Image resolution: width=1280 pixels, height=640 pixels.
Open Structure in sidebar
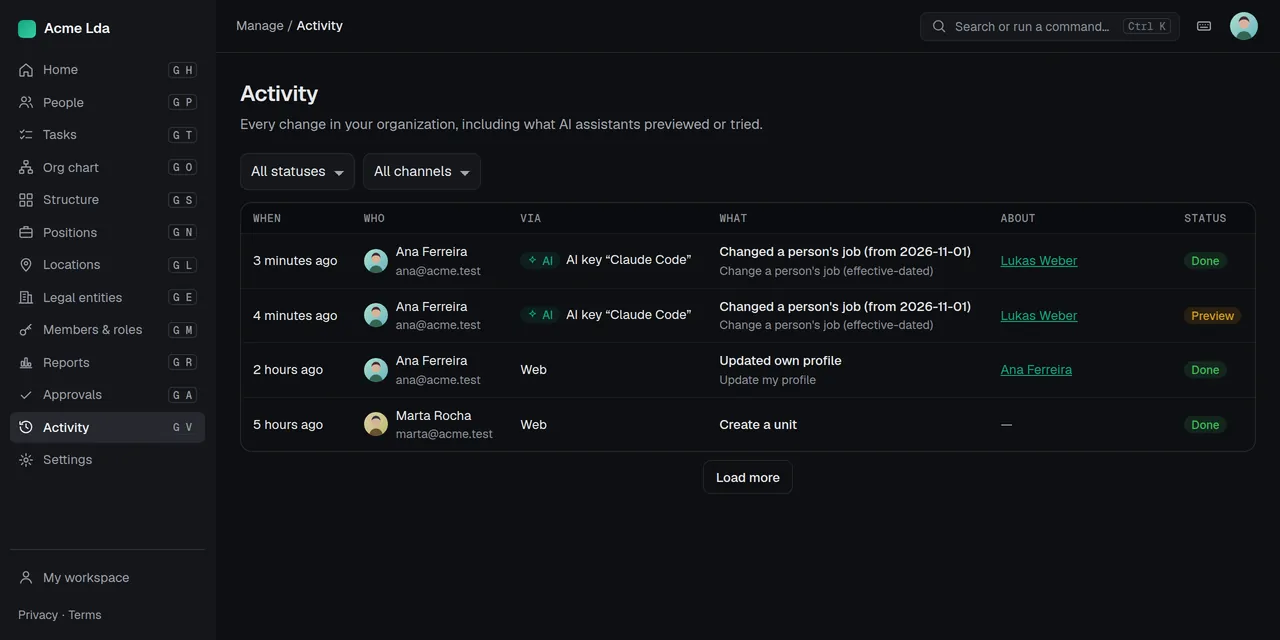click(x=107, y=200)
